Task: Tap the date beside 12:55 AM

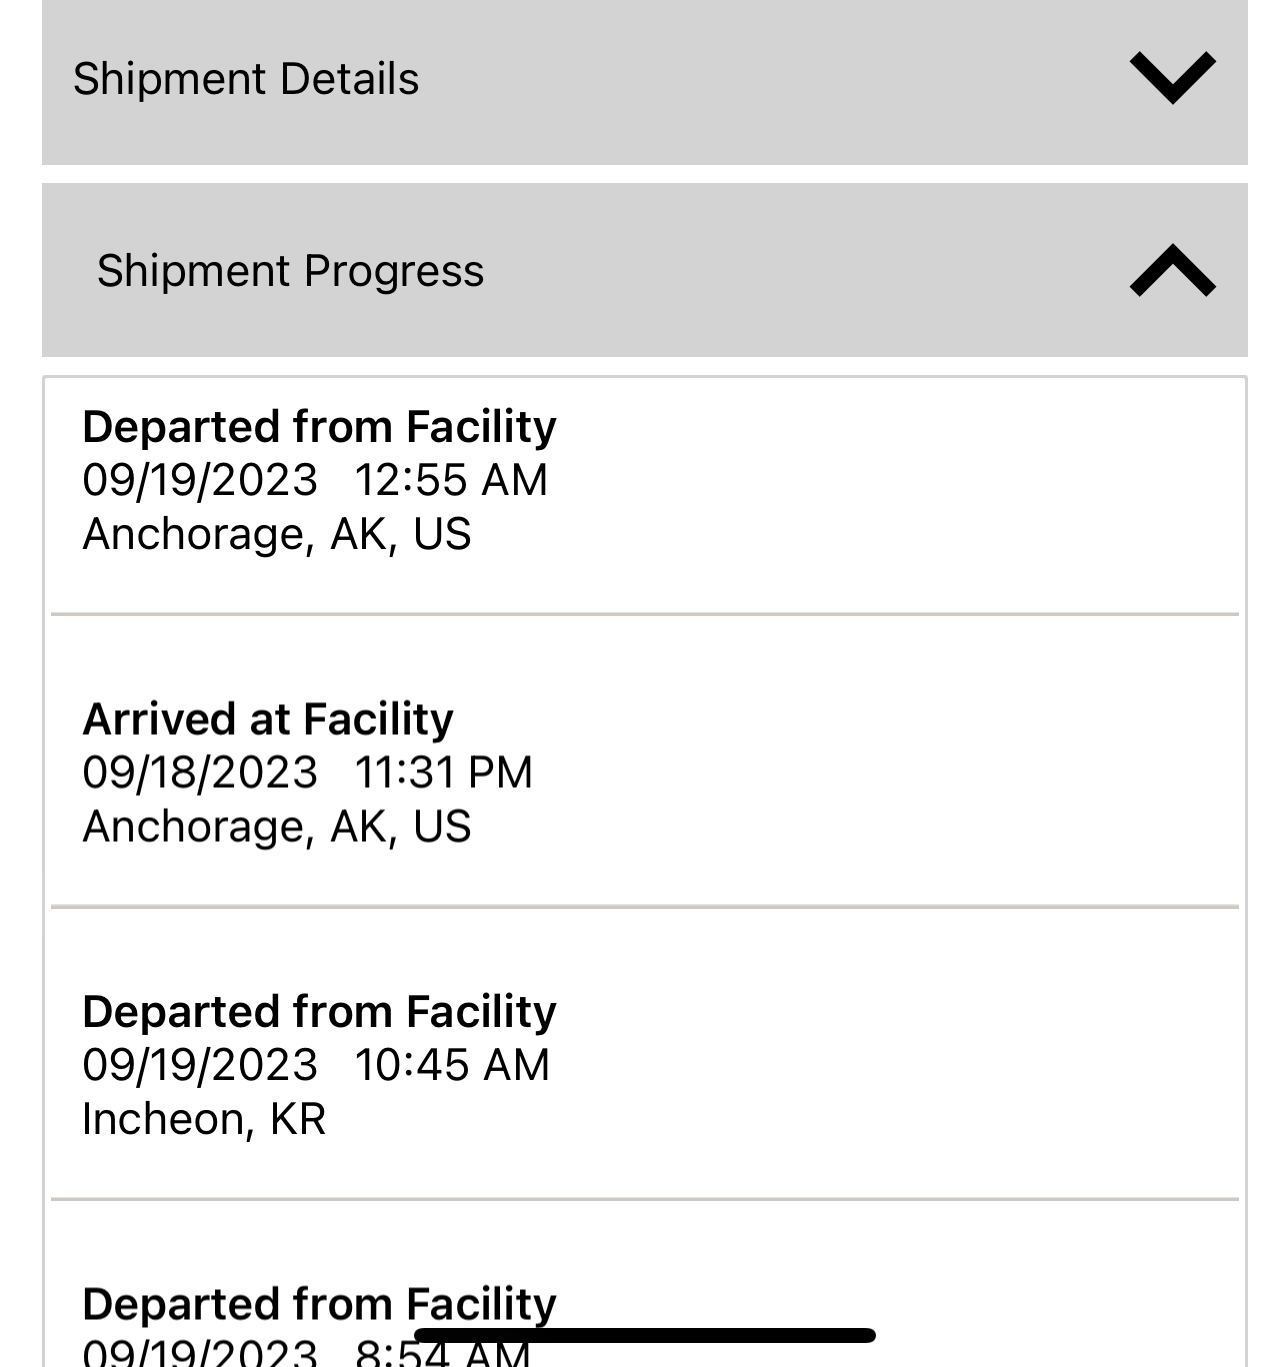Action: (200, 480)
